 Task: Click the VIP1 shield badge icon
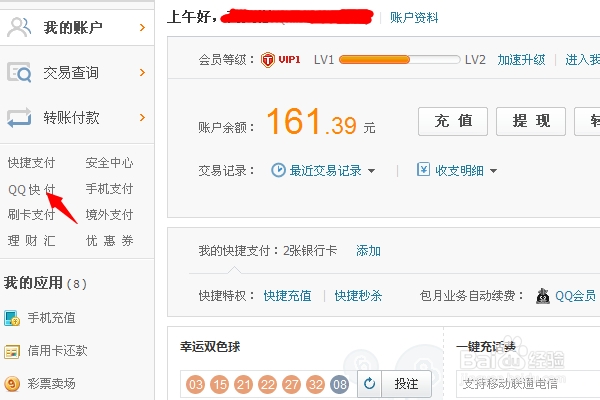[x=268, y=60]
